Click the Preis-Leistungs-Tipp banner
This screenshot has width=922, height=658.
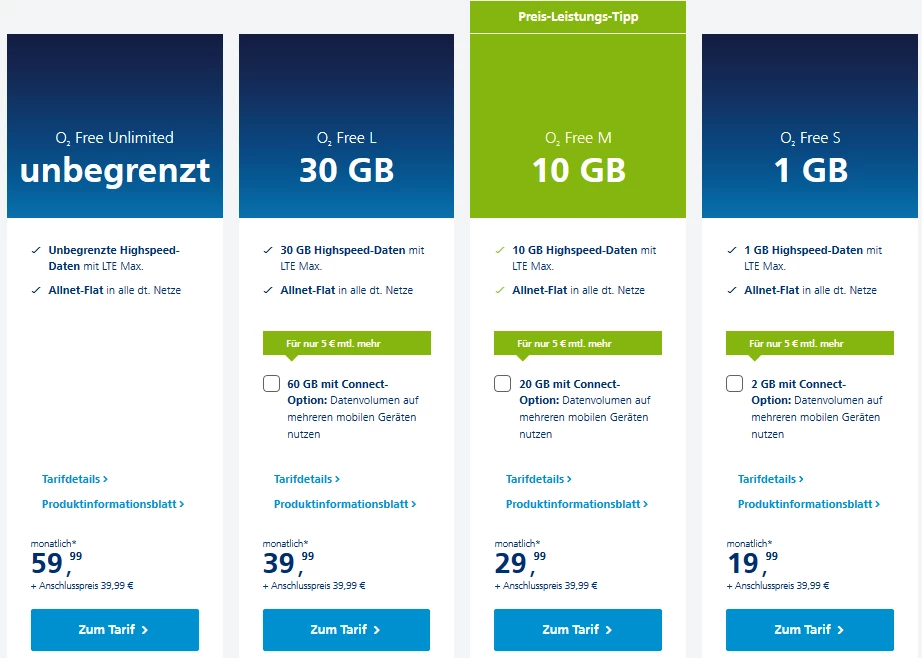[x=578, y=17]
